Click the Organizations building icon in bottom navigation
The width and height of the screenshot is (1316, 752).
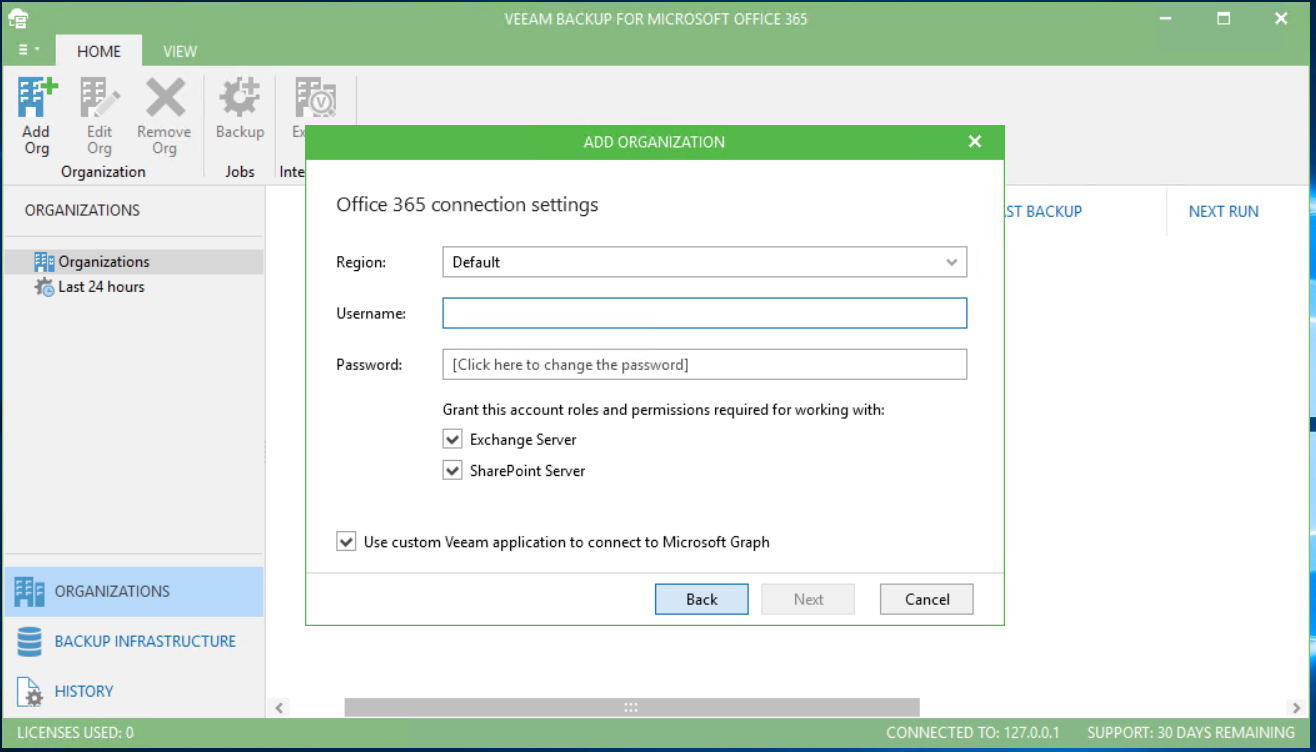(30, 591)
